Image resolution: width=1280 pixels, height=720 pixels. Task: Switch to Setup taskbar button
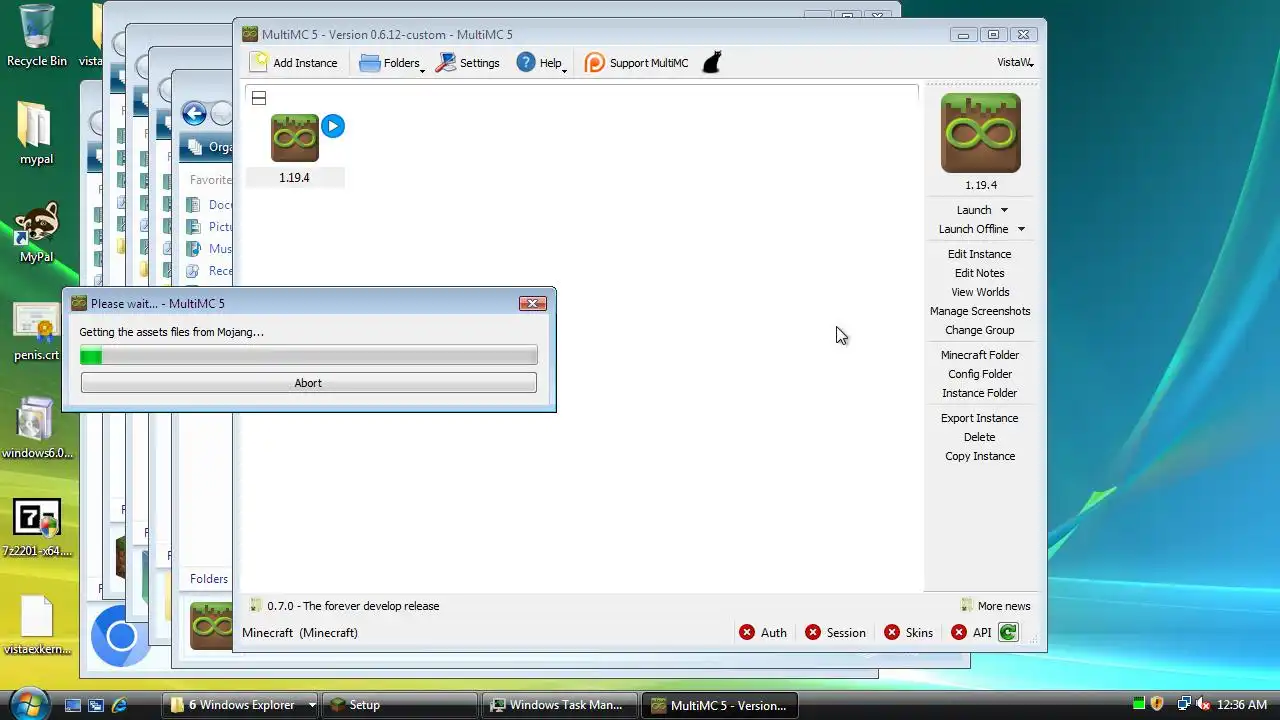[x=401, y=705]
